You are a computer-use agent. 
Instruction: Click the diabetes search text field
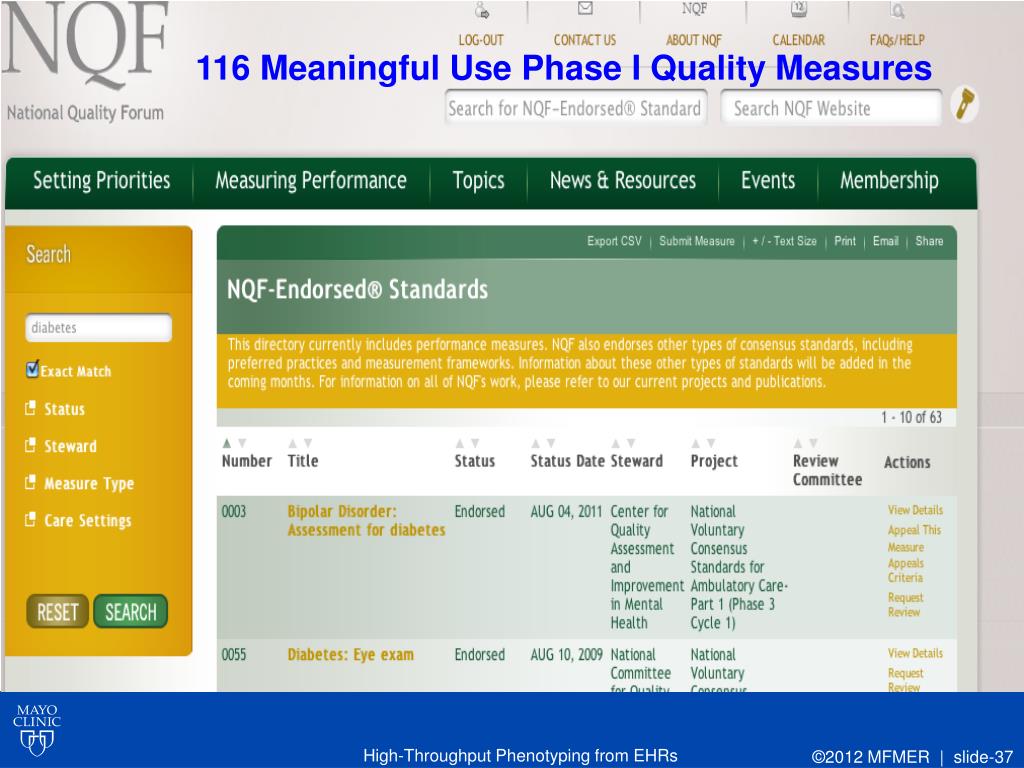(x=99, y=328)
